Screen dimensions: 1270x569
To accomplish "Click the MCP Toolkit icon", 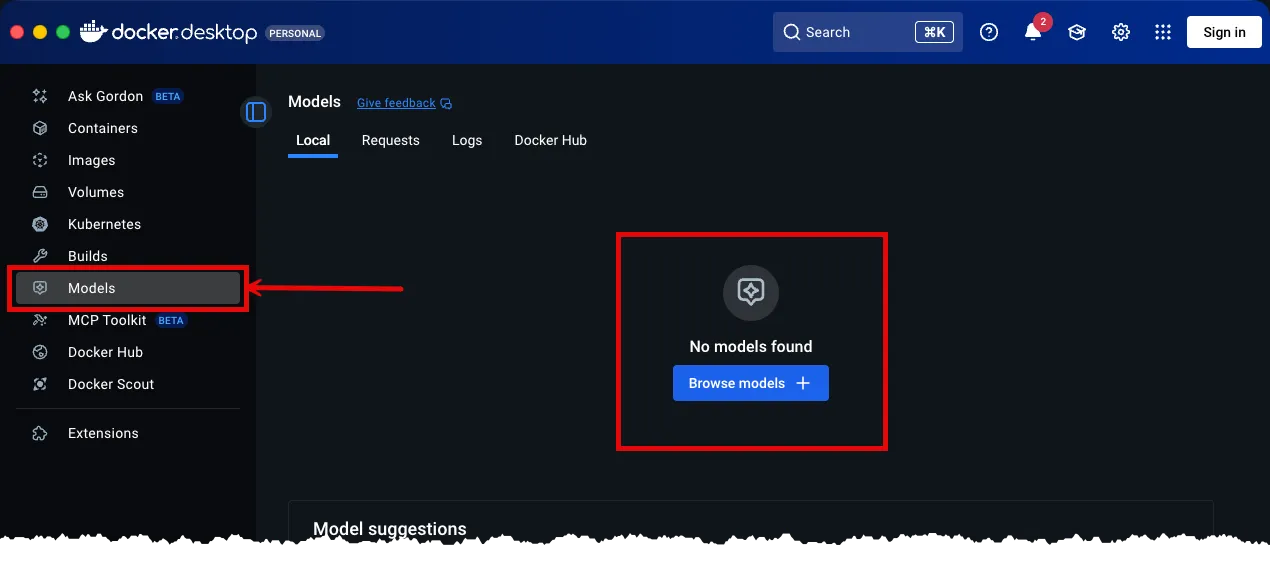I will click(40, 320).
